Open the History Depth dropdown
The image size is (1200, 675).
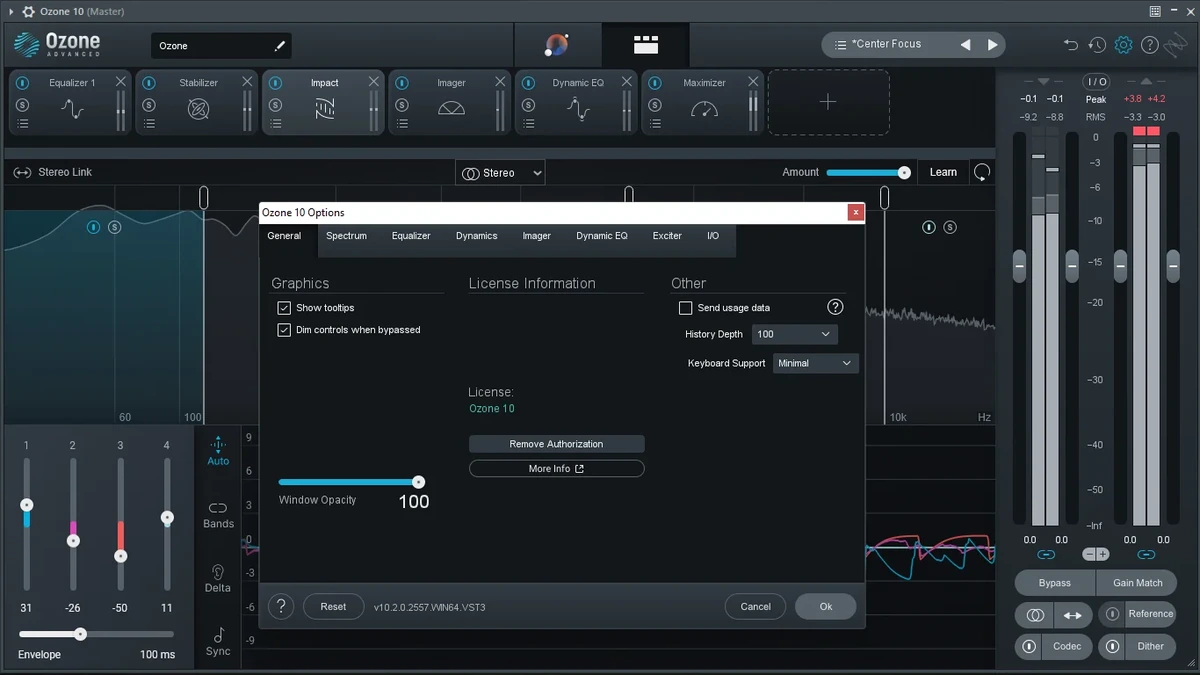pyautogui.click(x=795, y=334)
